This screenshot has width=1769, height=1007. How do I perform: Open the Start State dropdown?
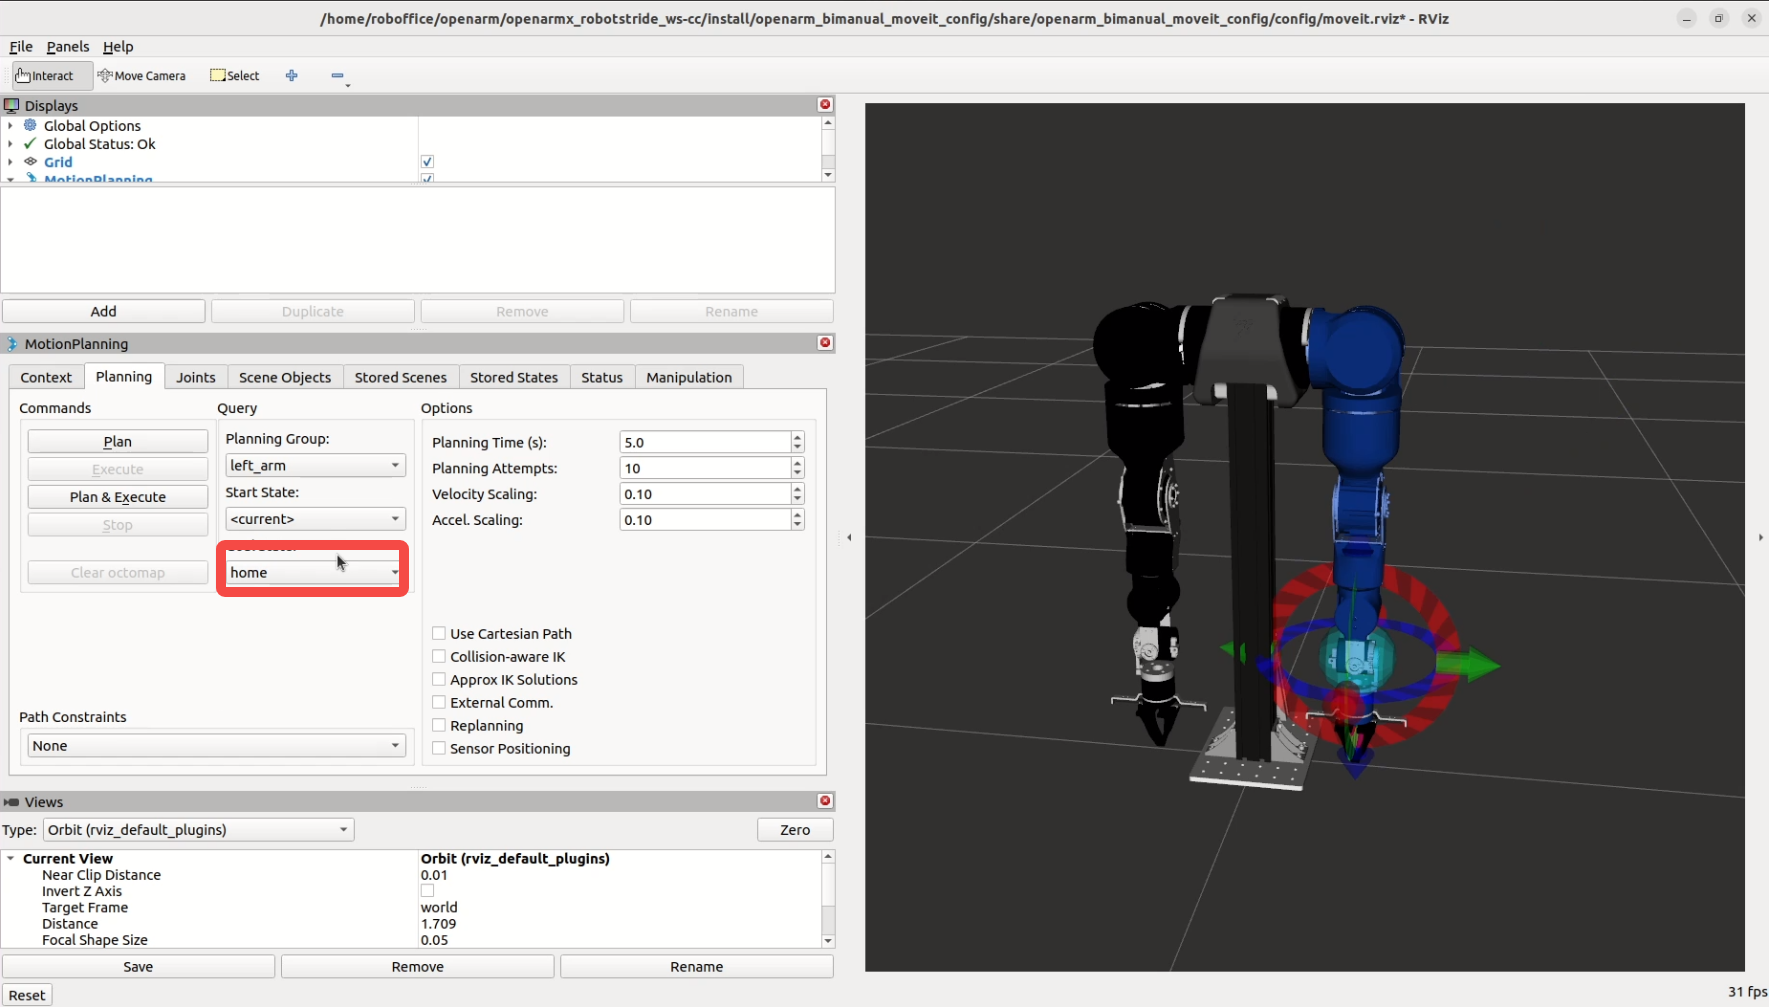(314, 519)
